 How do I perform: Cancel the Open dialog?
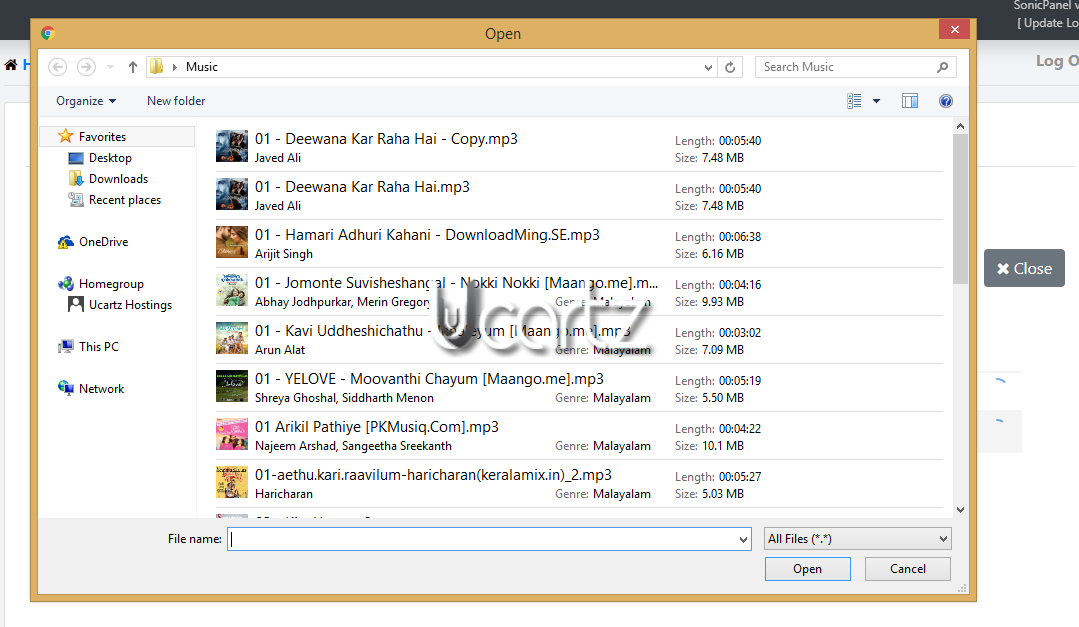908,569
